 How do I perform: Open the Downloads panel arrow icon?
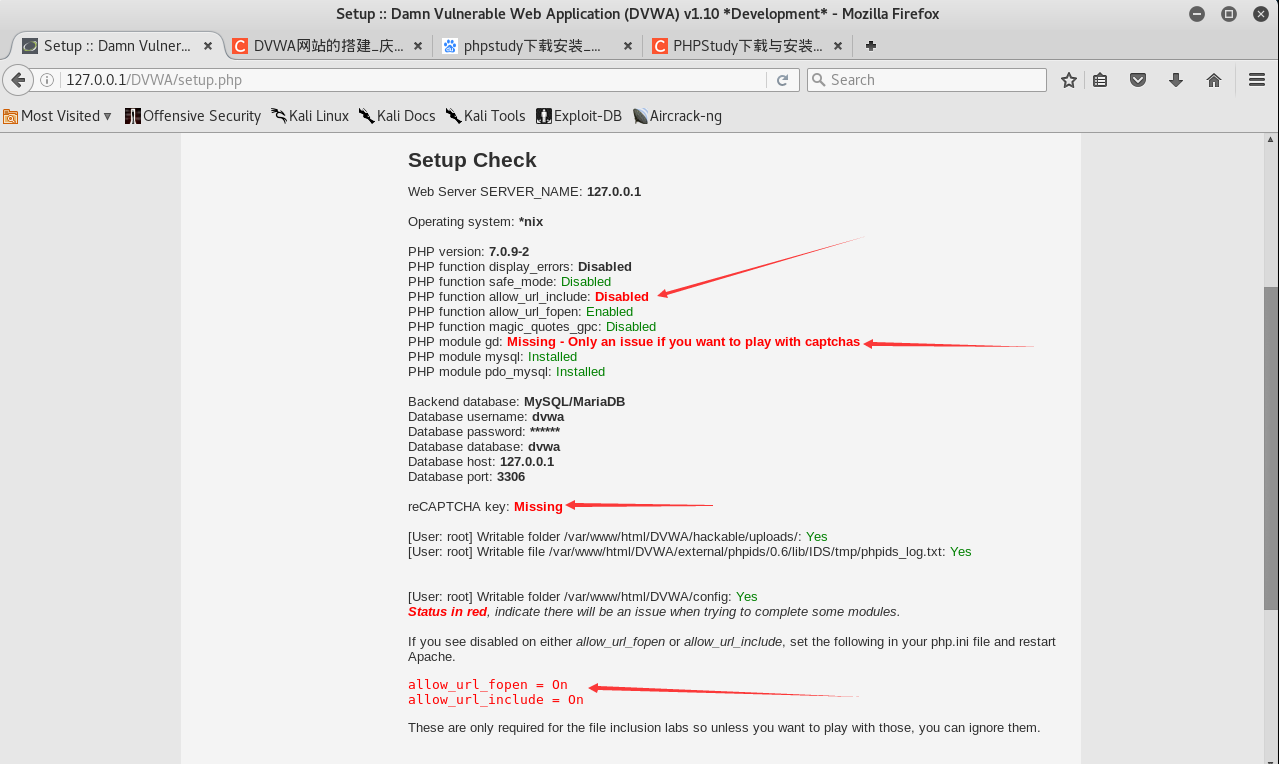(x=1176, y=79)
